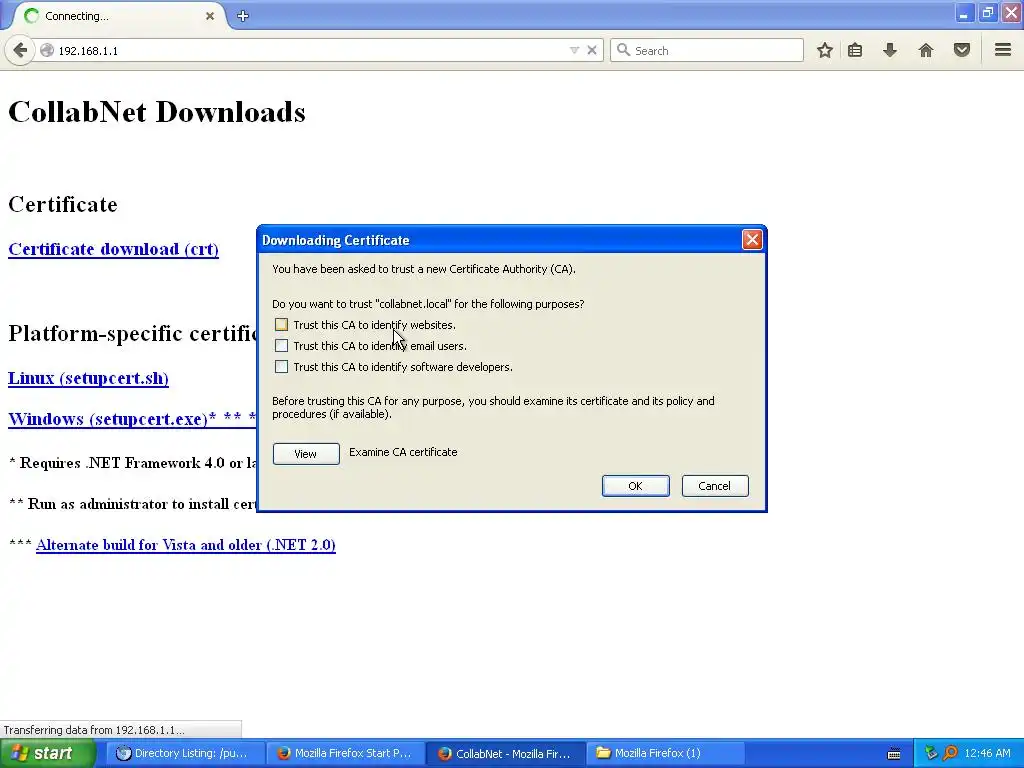Enable trust CA to identify email users
Viewport: 1024px width, 768px height.
281,345
